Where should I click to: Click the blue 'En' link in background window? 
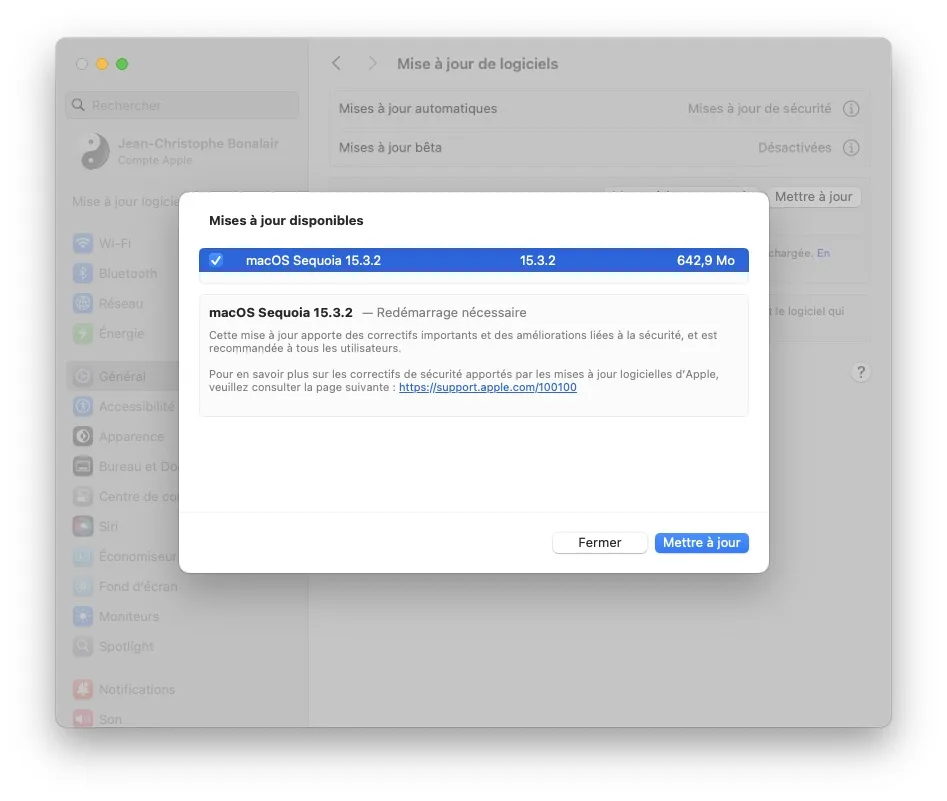click(823, 253)
